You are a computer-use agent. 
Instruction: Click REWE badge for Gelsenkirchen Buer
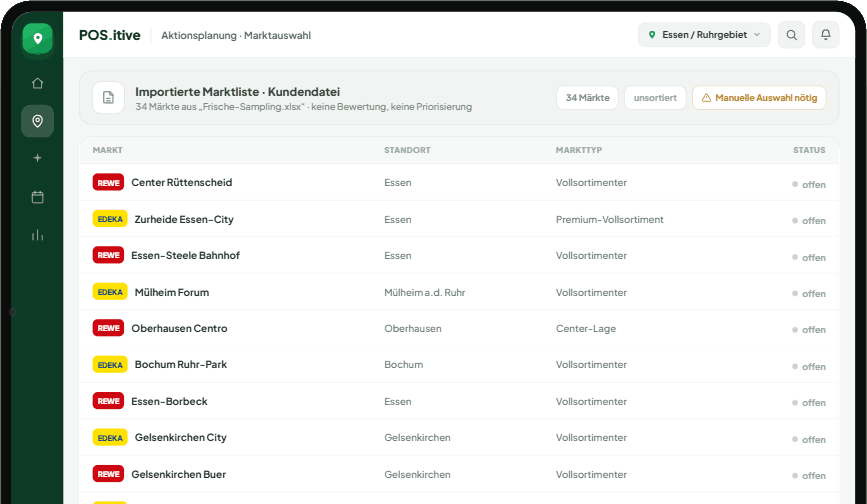point(108,474)
